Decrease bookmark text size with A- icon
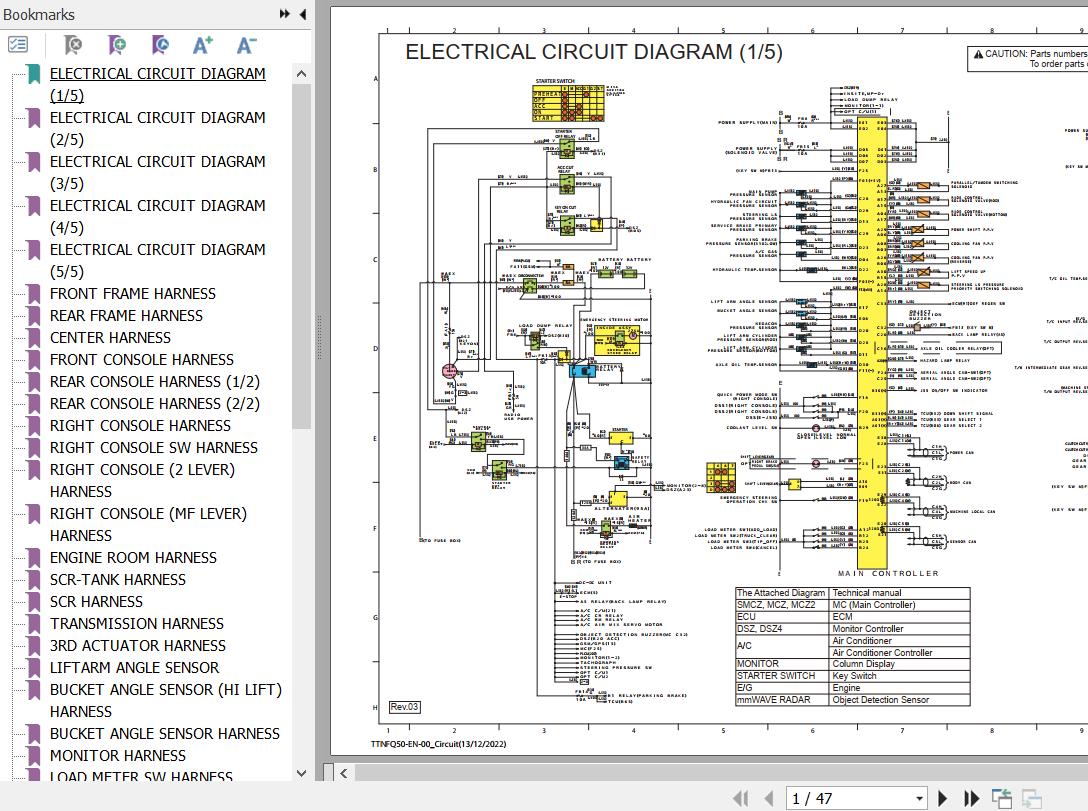The width and height of the screenshot is (1088, 811). [x=246, y=45]
